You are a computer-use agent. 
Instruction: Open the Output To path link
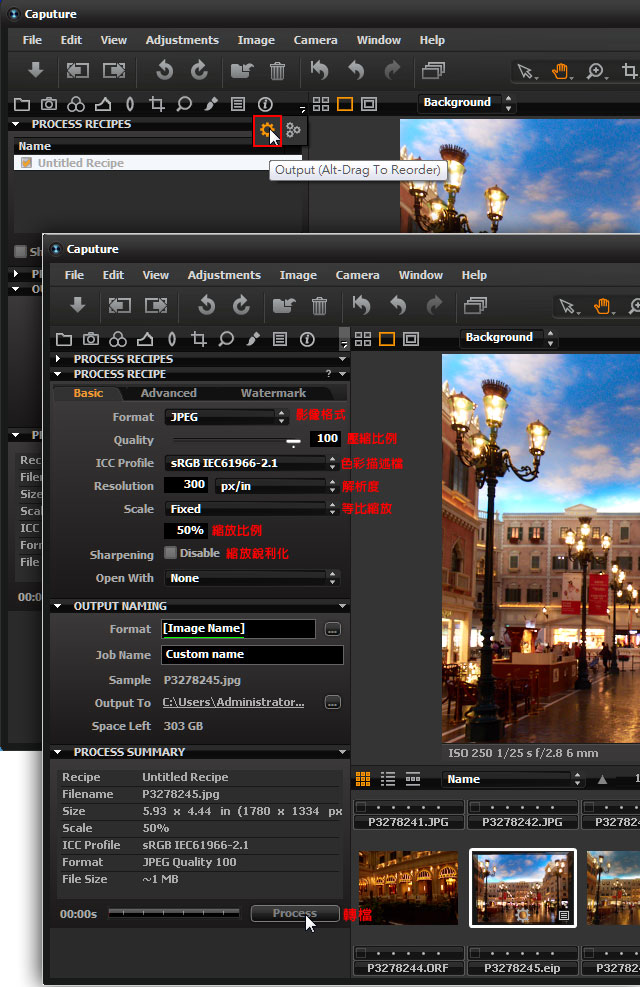233,702
